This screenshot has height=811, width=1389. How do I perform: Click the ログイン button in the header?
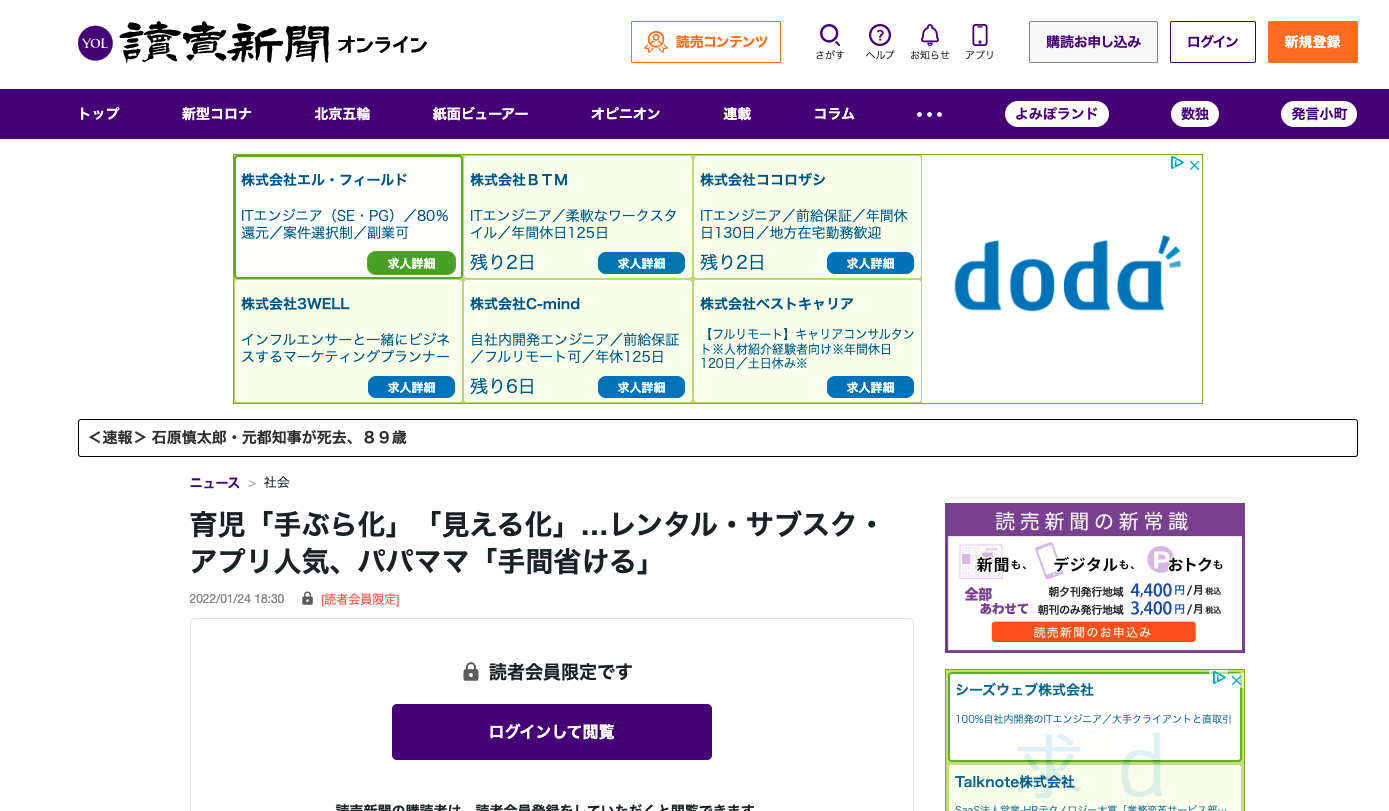[x=1212, y=42]
